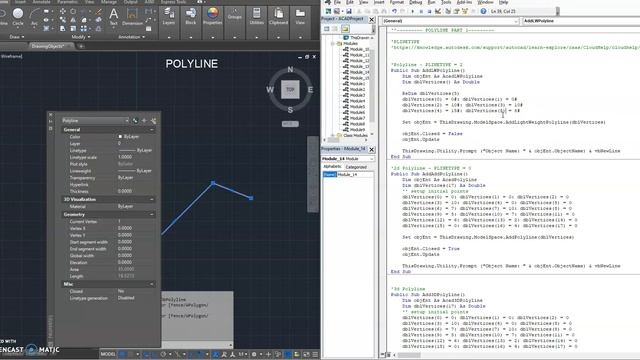Click the Save icon in VBA toolbar
Viewport: 640px width, 360px height.
tap(349, 11)
